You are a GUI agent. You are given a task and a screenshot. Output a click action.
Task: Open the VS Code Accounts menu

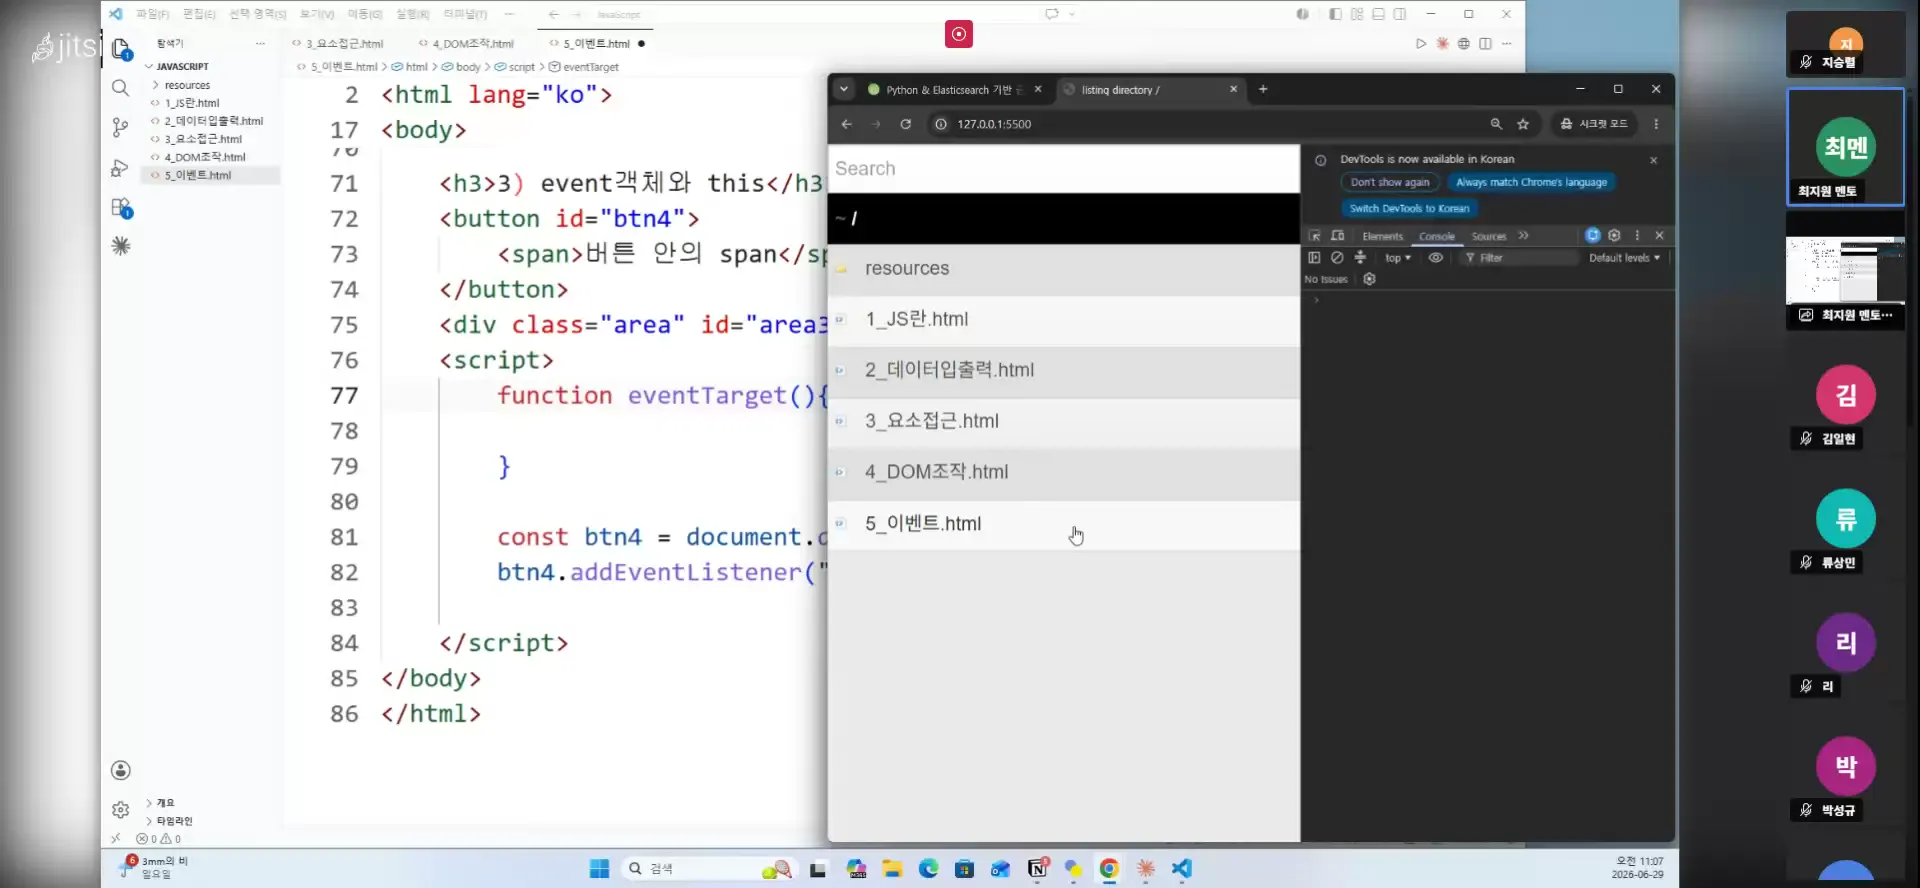(121, 770)
